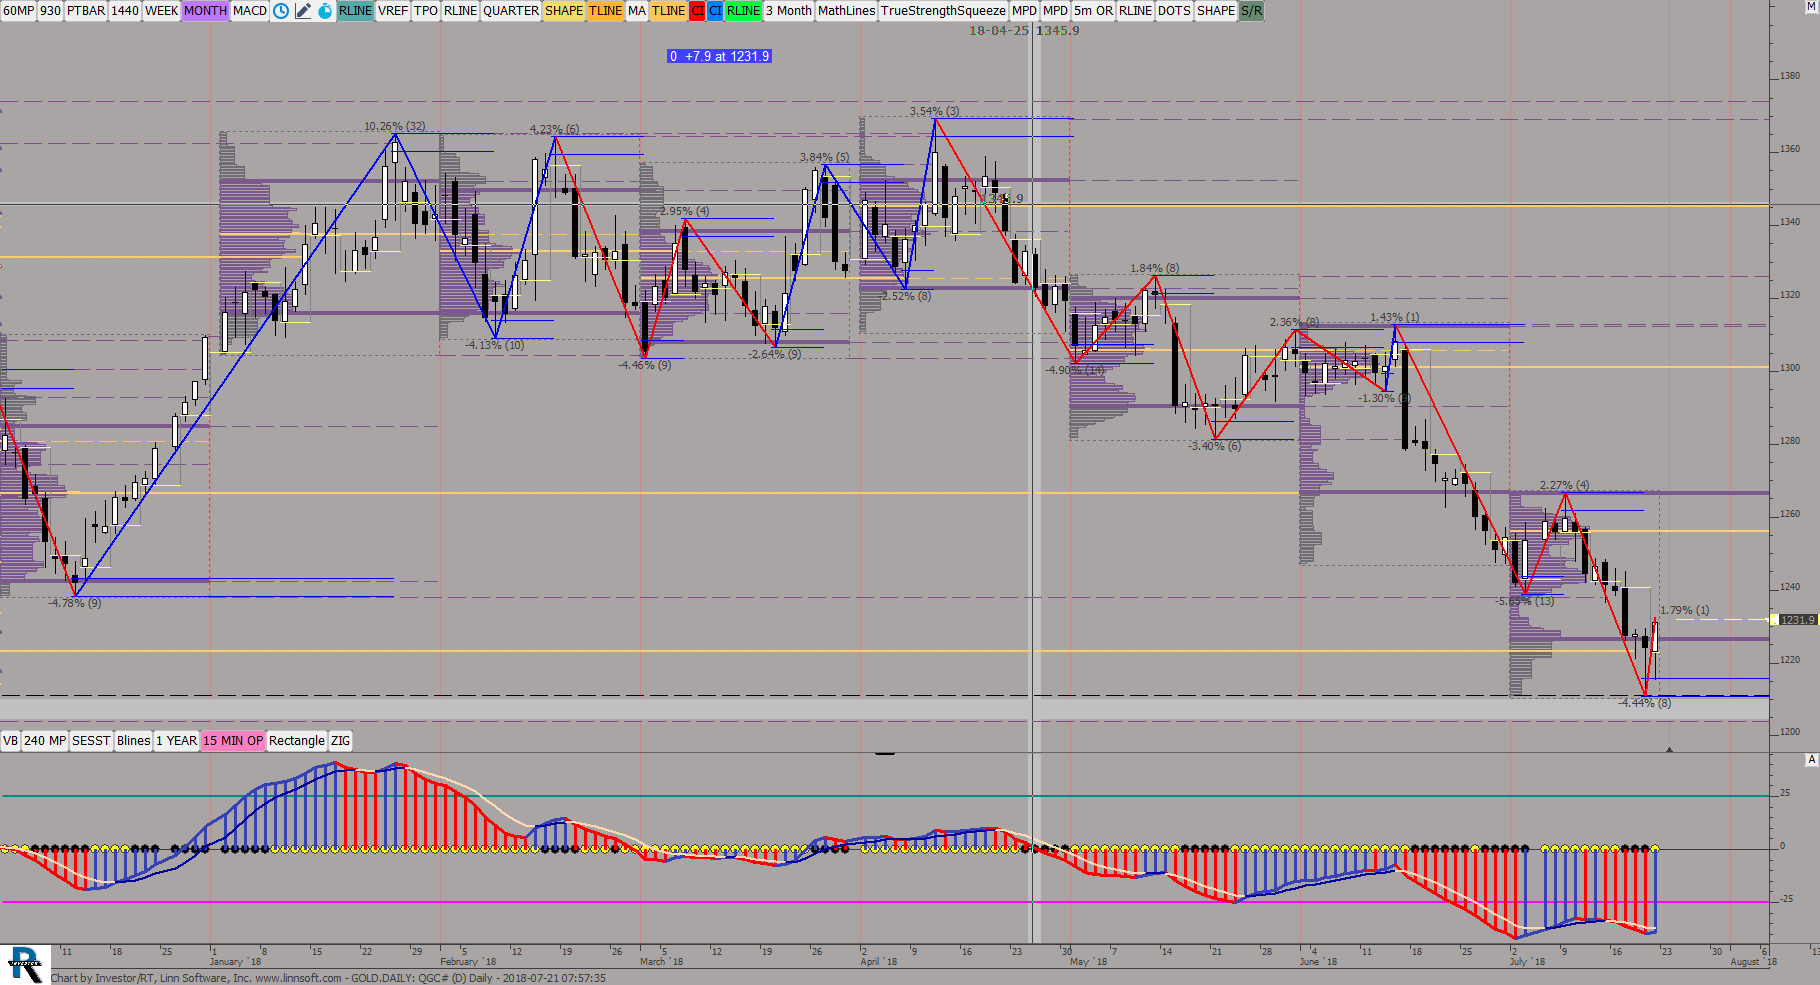The width and height of the screenshot is (1820, 985).
Task: Toggle the MathLines button
Action: [846, 11]
